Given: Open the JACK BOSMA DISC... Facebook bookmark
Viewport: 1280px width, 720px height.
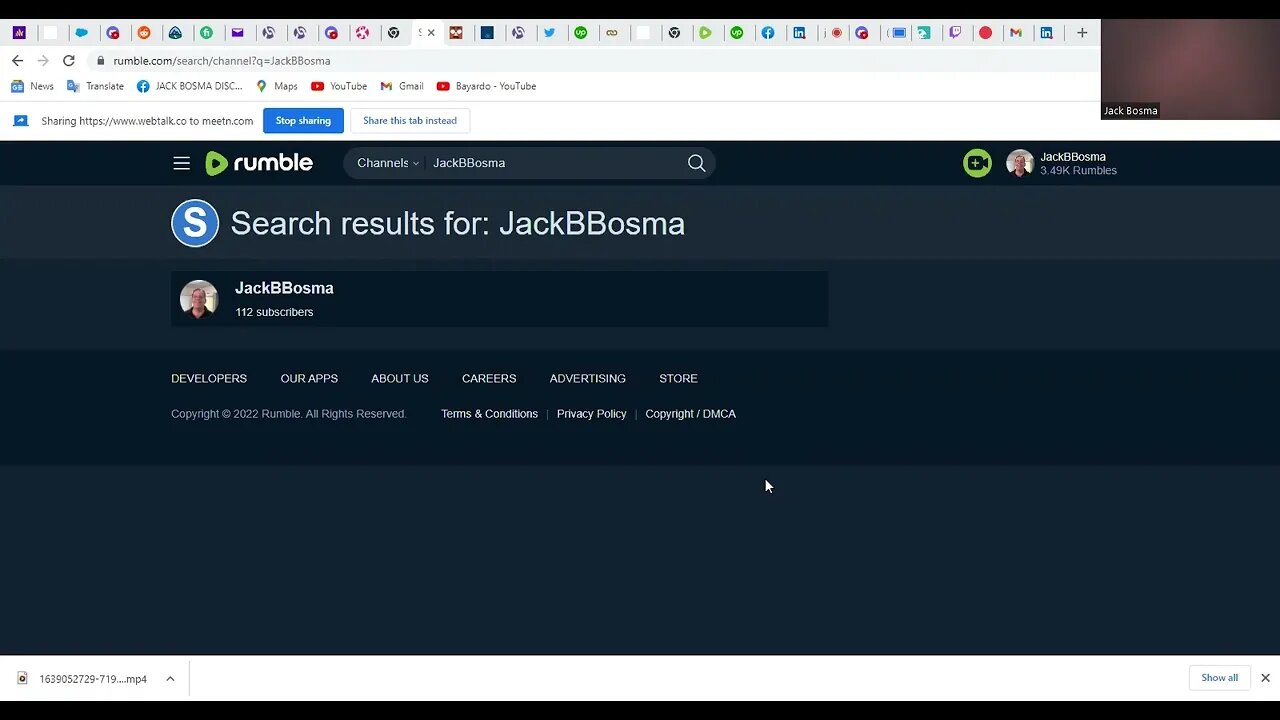Looking at the screenshot, I should click(x=190, y=86).
